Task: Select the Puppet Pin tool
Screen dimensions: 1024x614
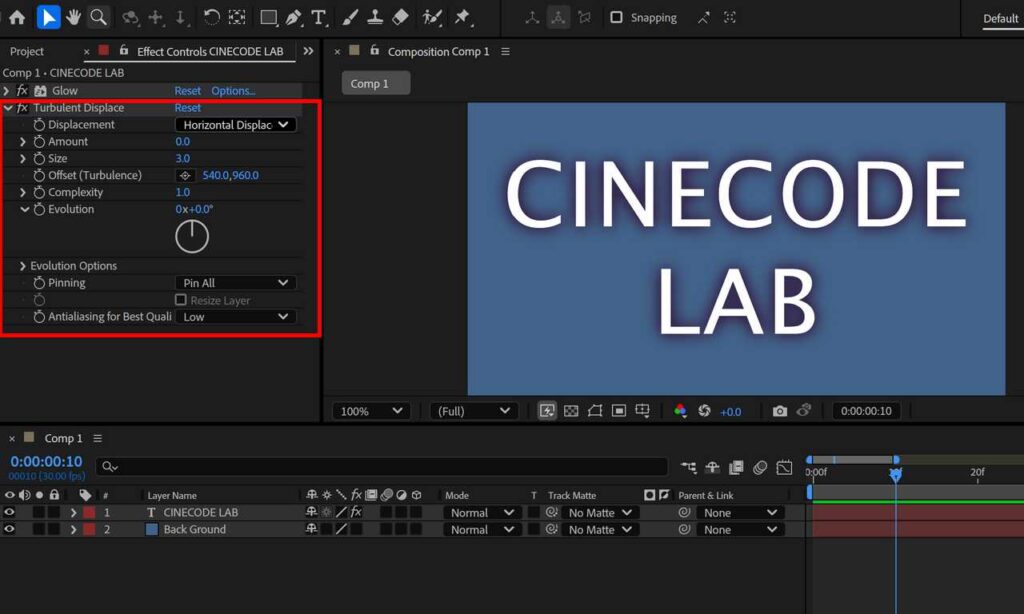Action: click(462, 18)
